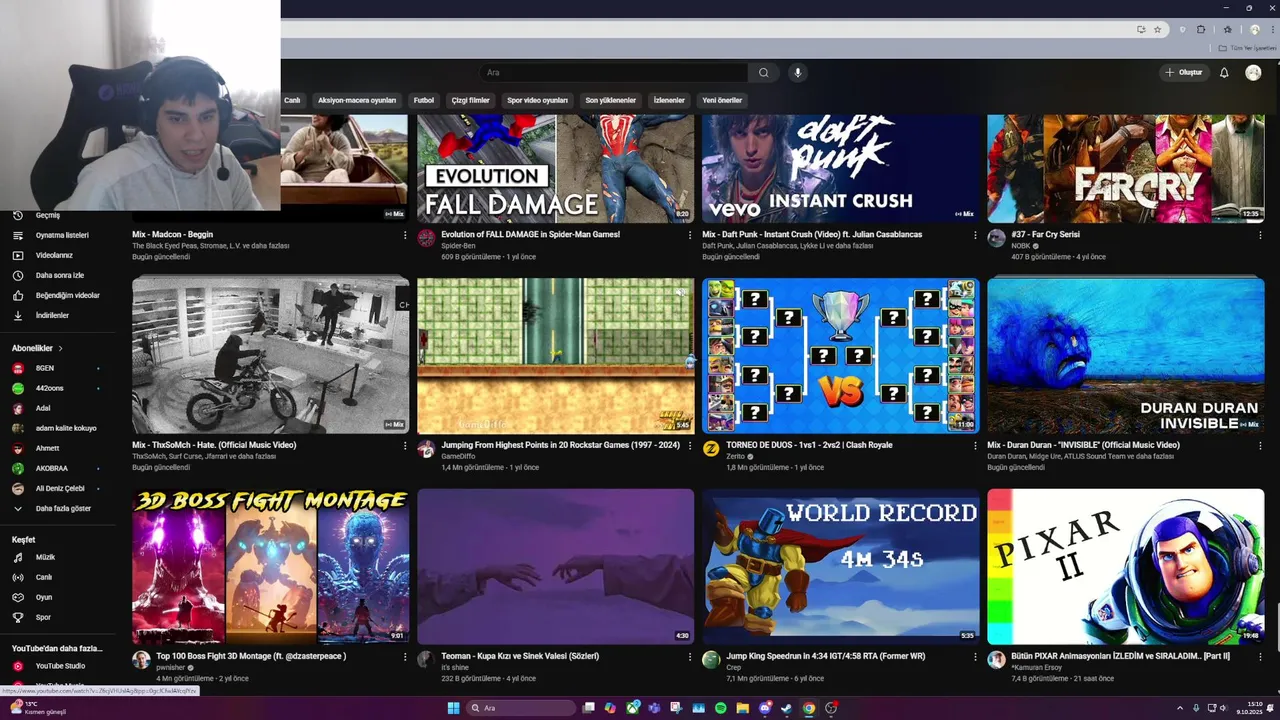Open Steam from the taskbar
This screenshot has height=720, width=1280.
[787, 708]
